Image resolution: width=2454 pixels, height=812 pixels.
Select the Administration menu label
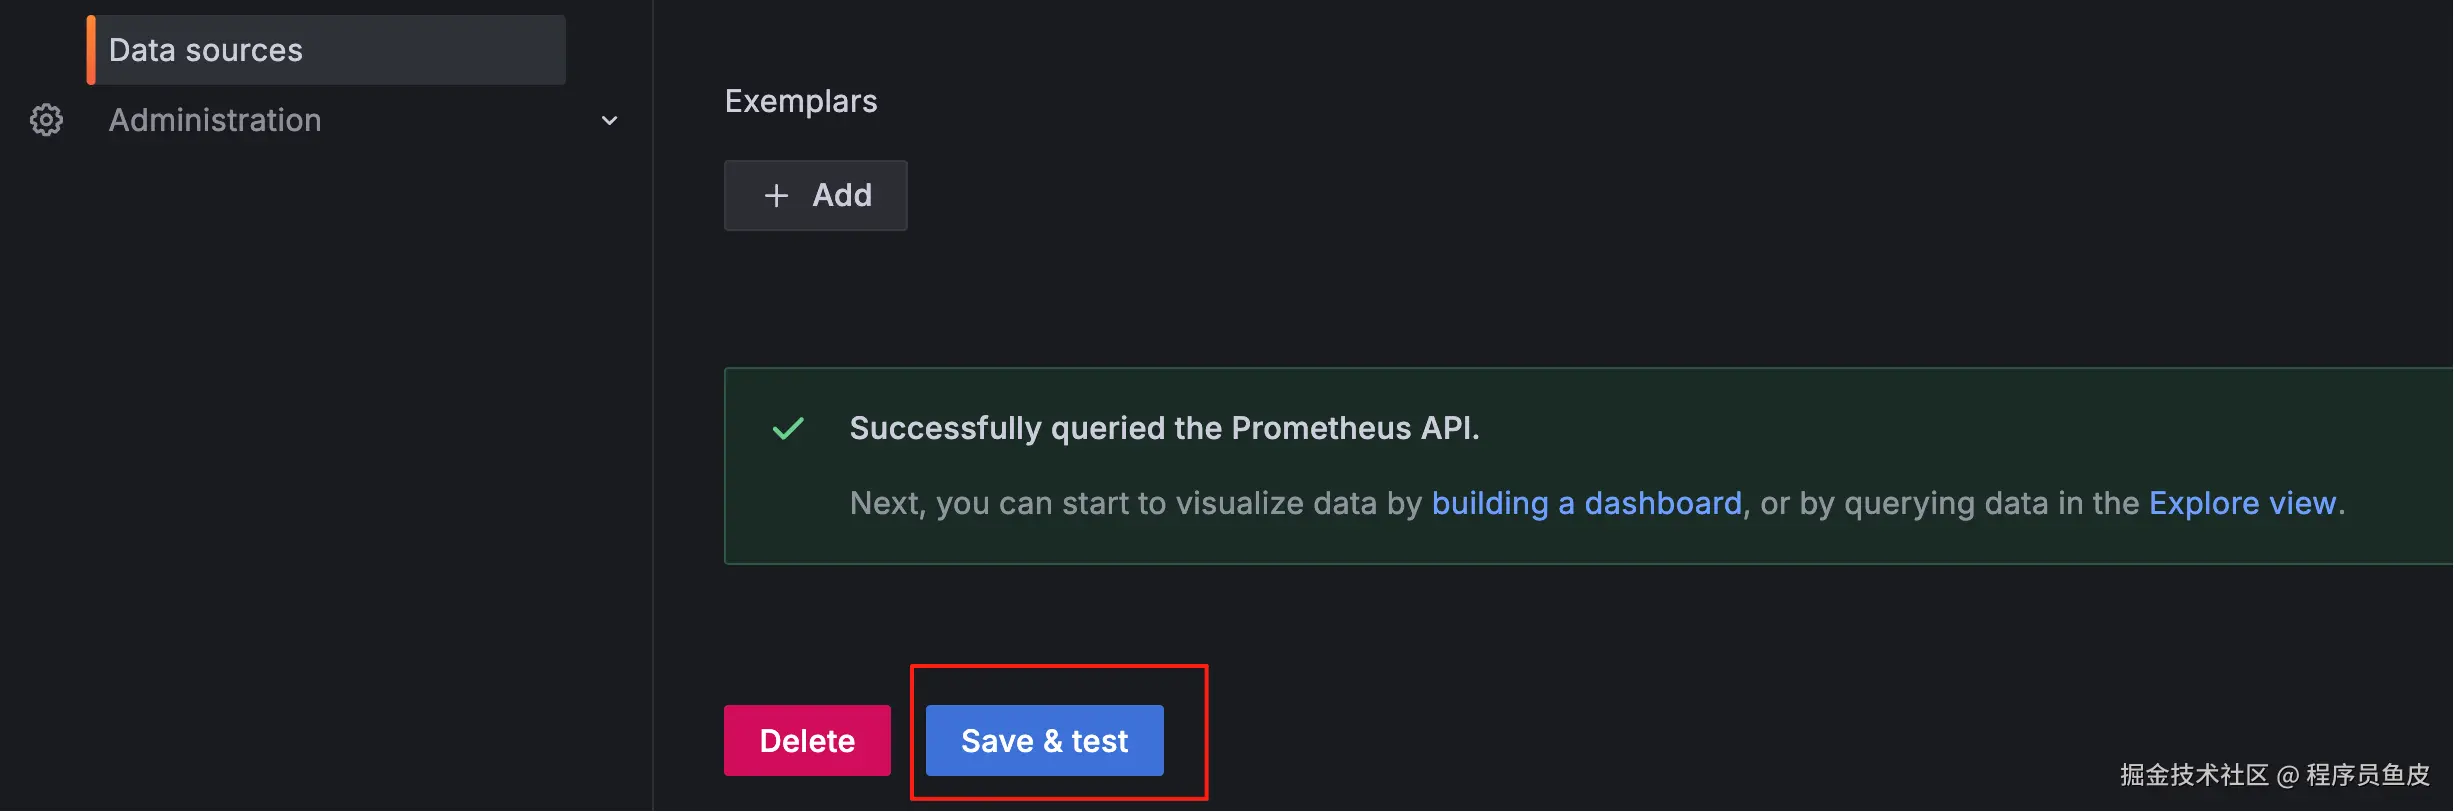click(x=215, y=120)
